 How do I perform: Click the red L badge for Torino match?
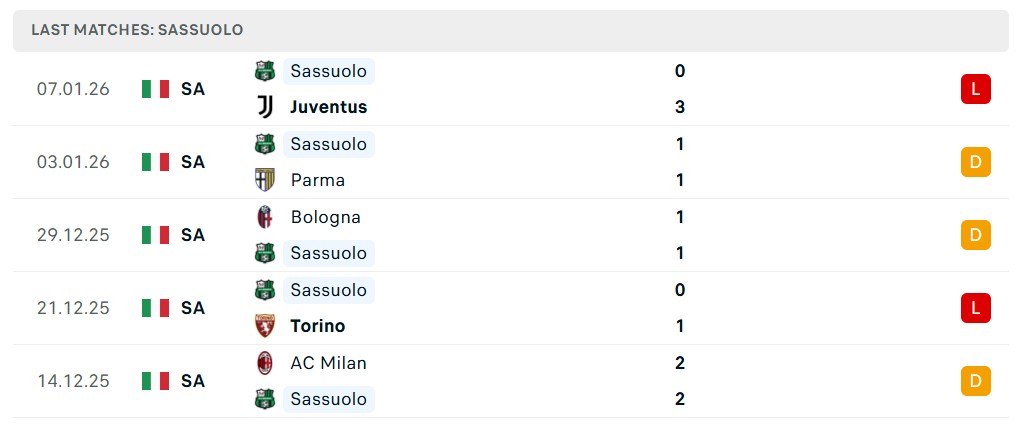coord(975,308)
